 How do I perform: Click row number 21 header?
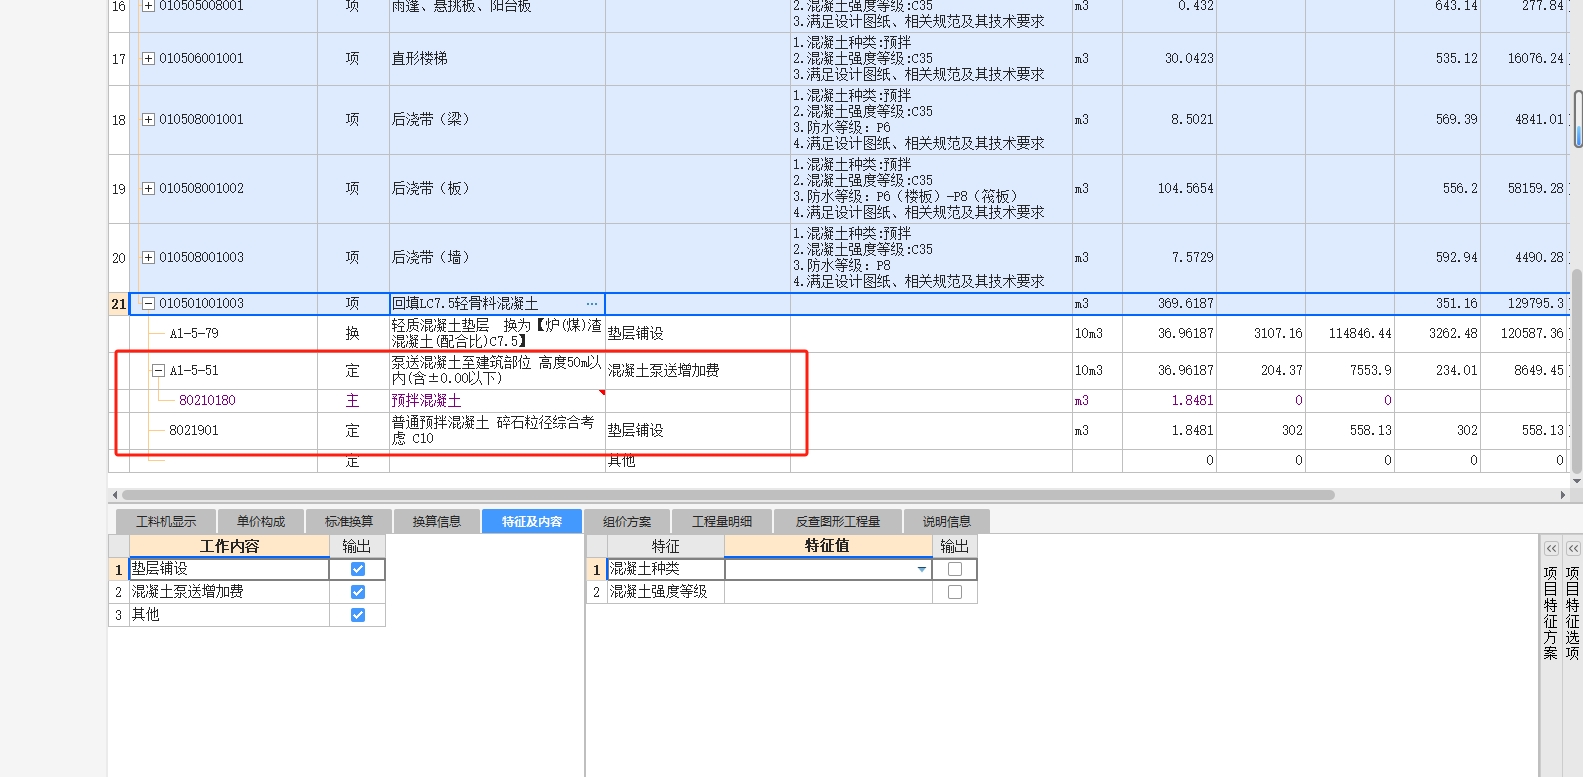click(119, 304)
